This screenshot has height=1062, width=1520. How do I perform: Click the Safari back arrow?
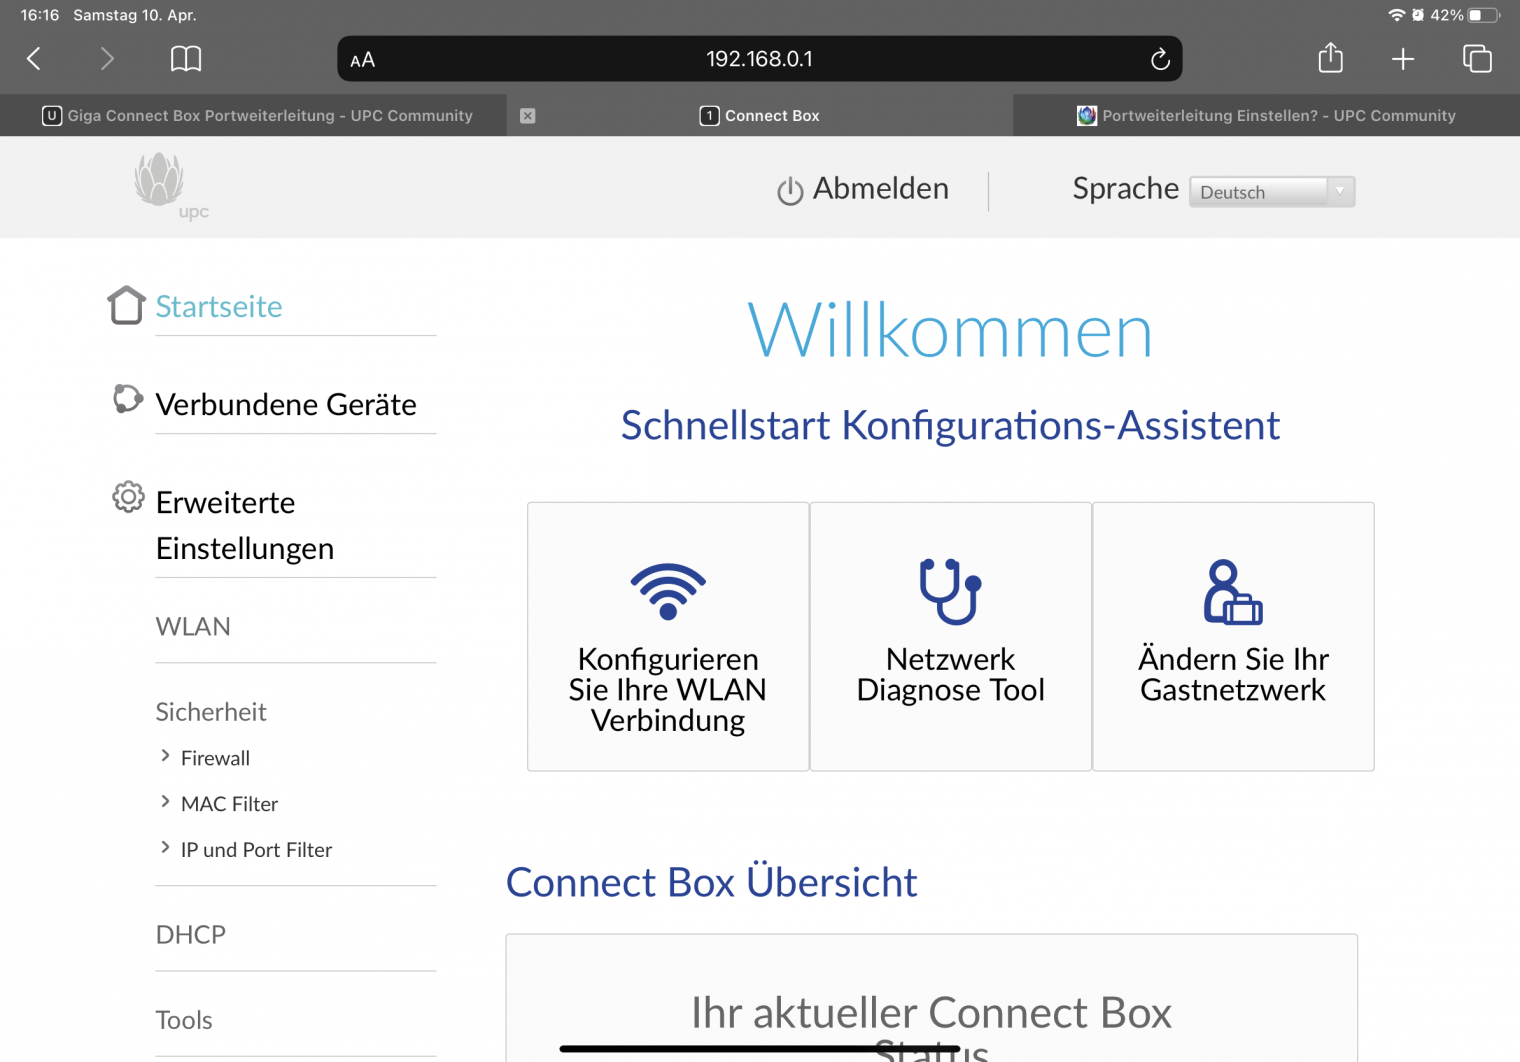pyautogui.click(x=34, y=59)
